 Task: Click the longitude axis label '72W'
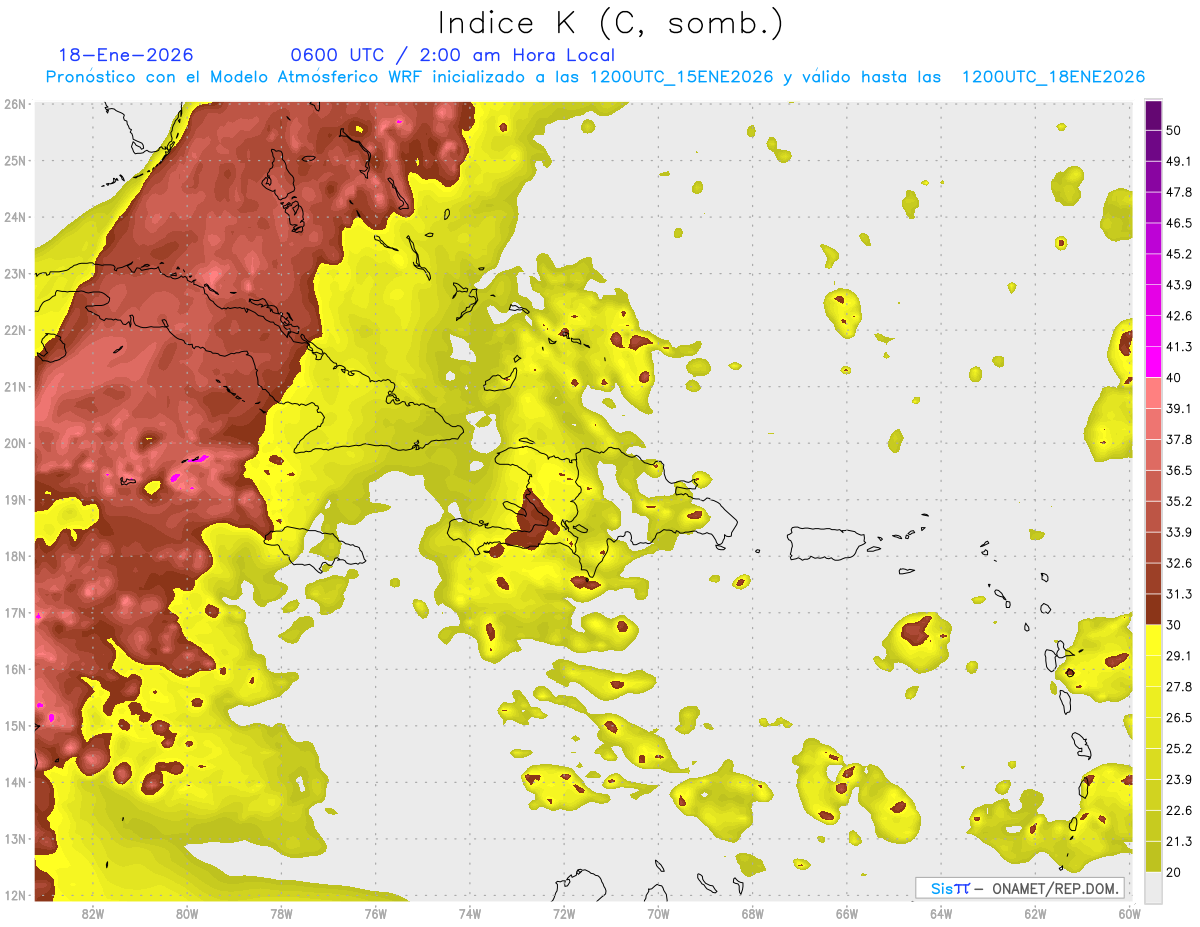pos(564,913)
